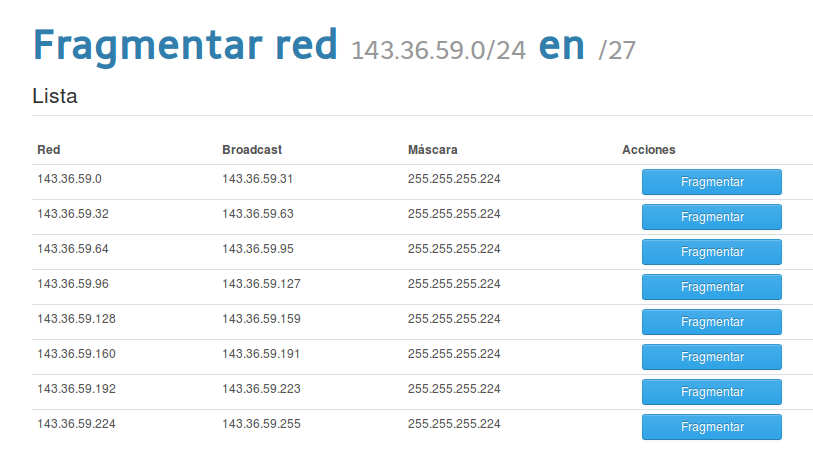Click the Lista section heading

pyautogui.click(x=55, y=97)
